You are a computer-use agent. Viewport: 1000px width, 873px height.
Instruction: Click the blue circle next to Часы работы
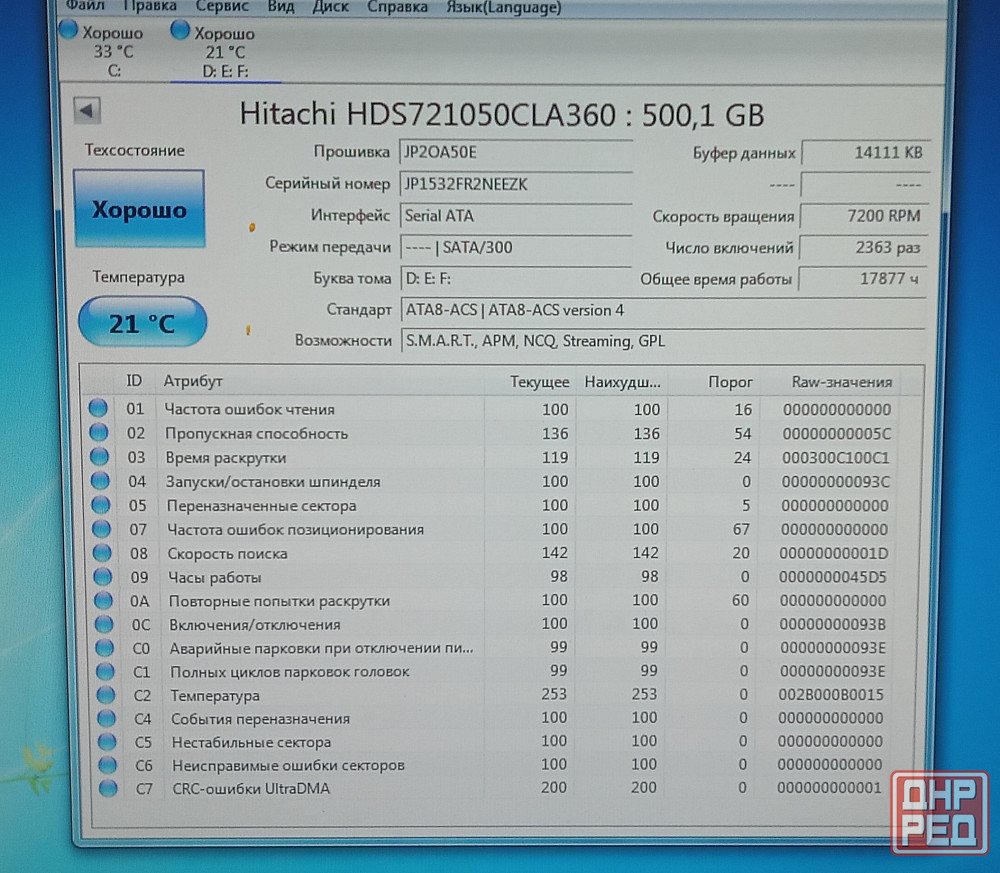pyautogui.click(x=101, y=577)
